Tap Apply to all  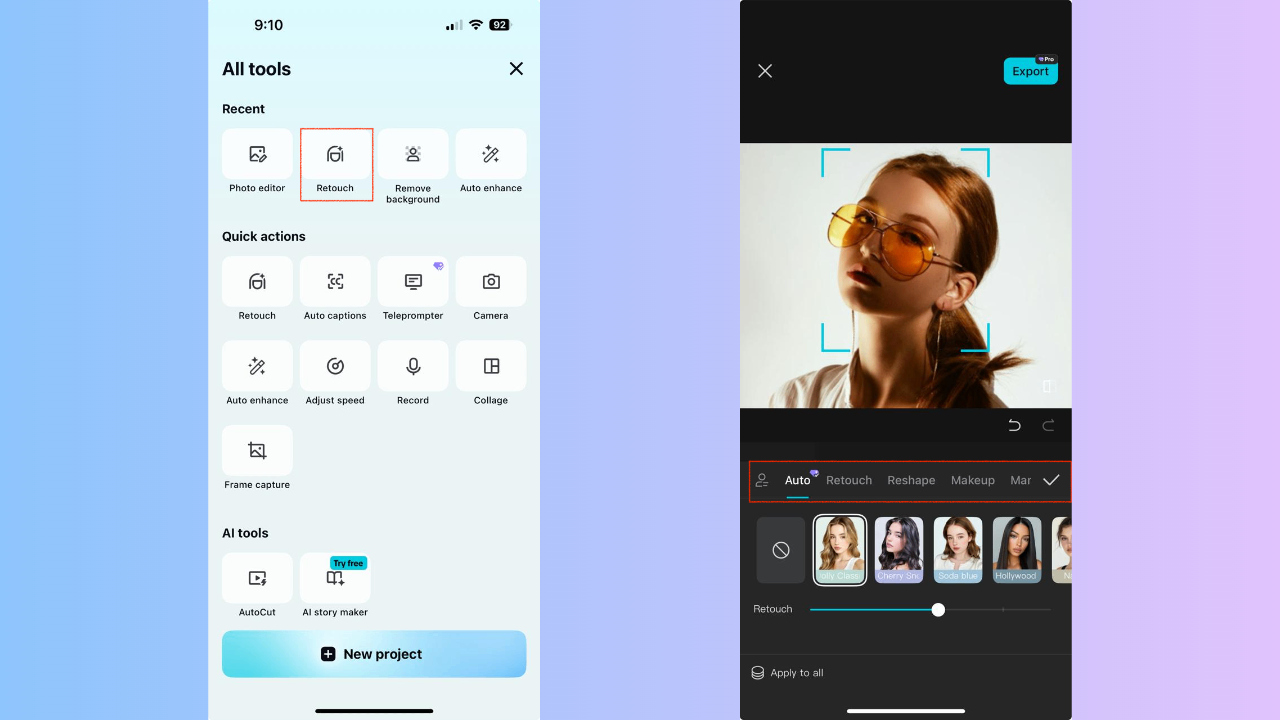click(788, 673)
